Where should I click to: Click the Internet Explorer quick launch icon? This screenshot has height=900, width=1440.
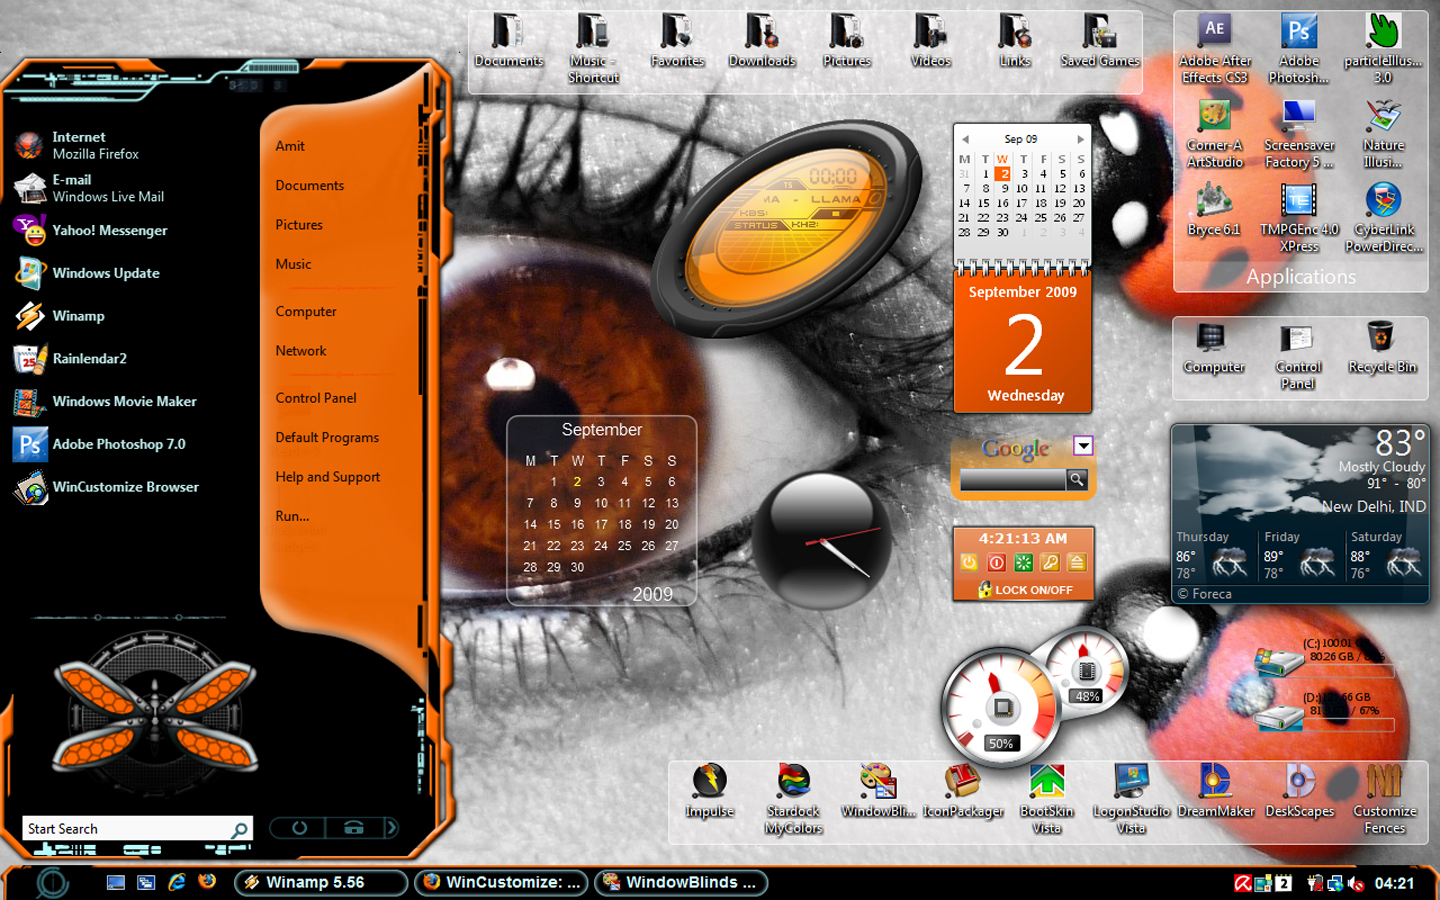point(177,882)
